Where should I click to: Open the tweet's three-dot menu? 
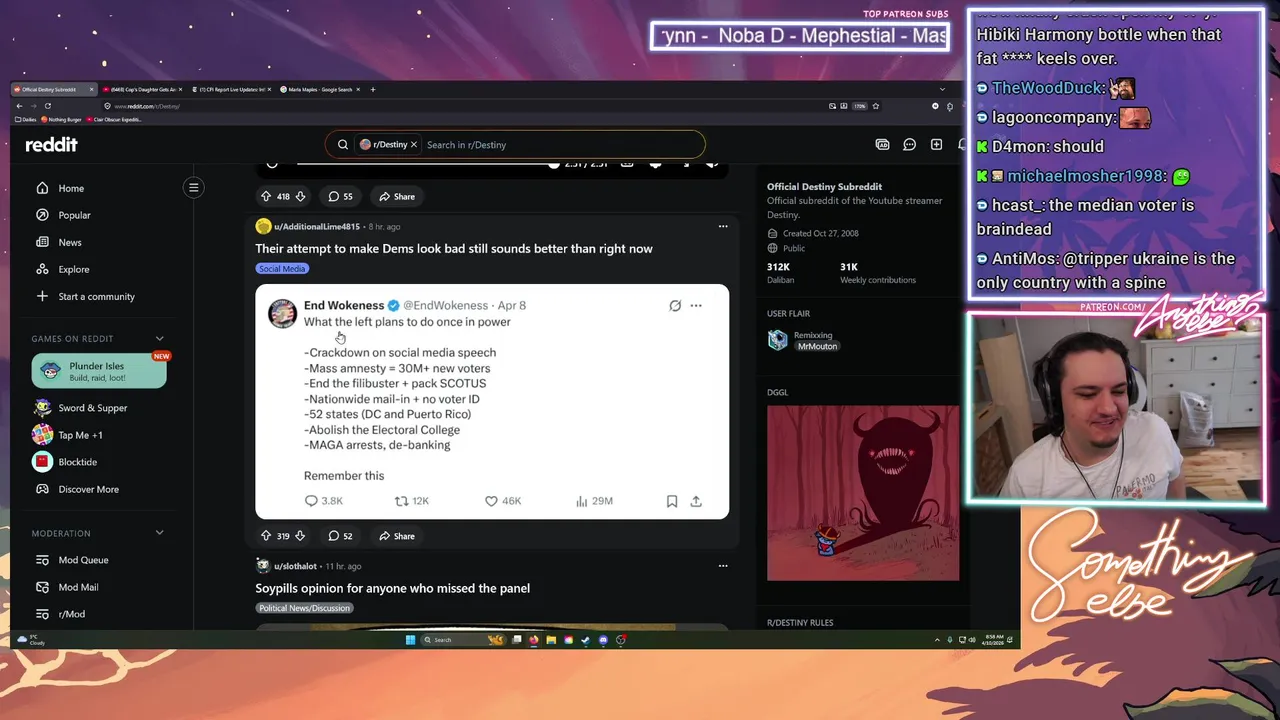696,306
